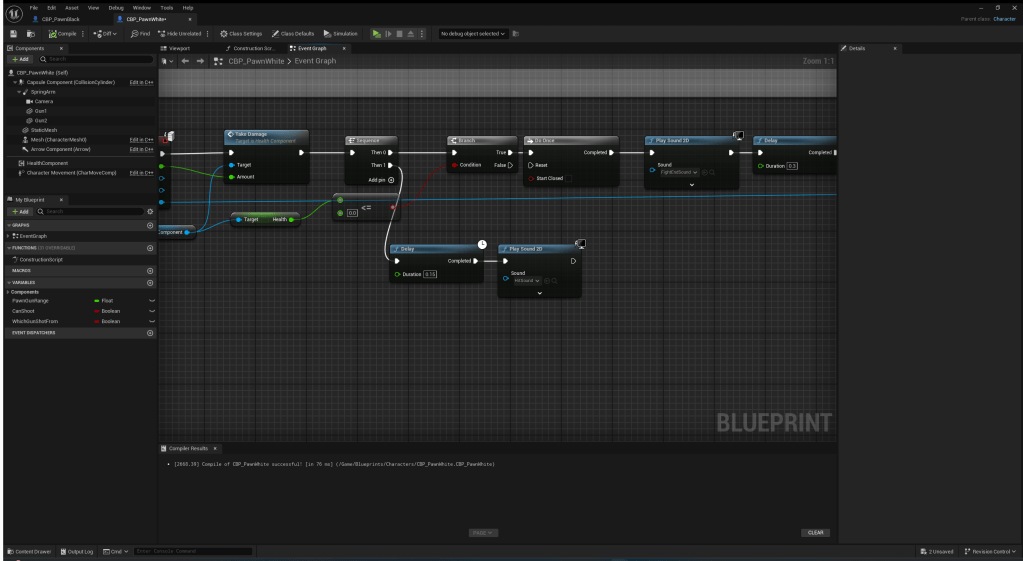
Task: Open the debug object selection dropdown
Action: [473, 33]
